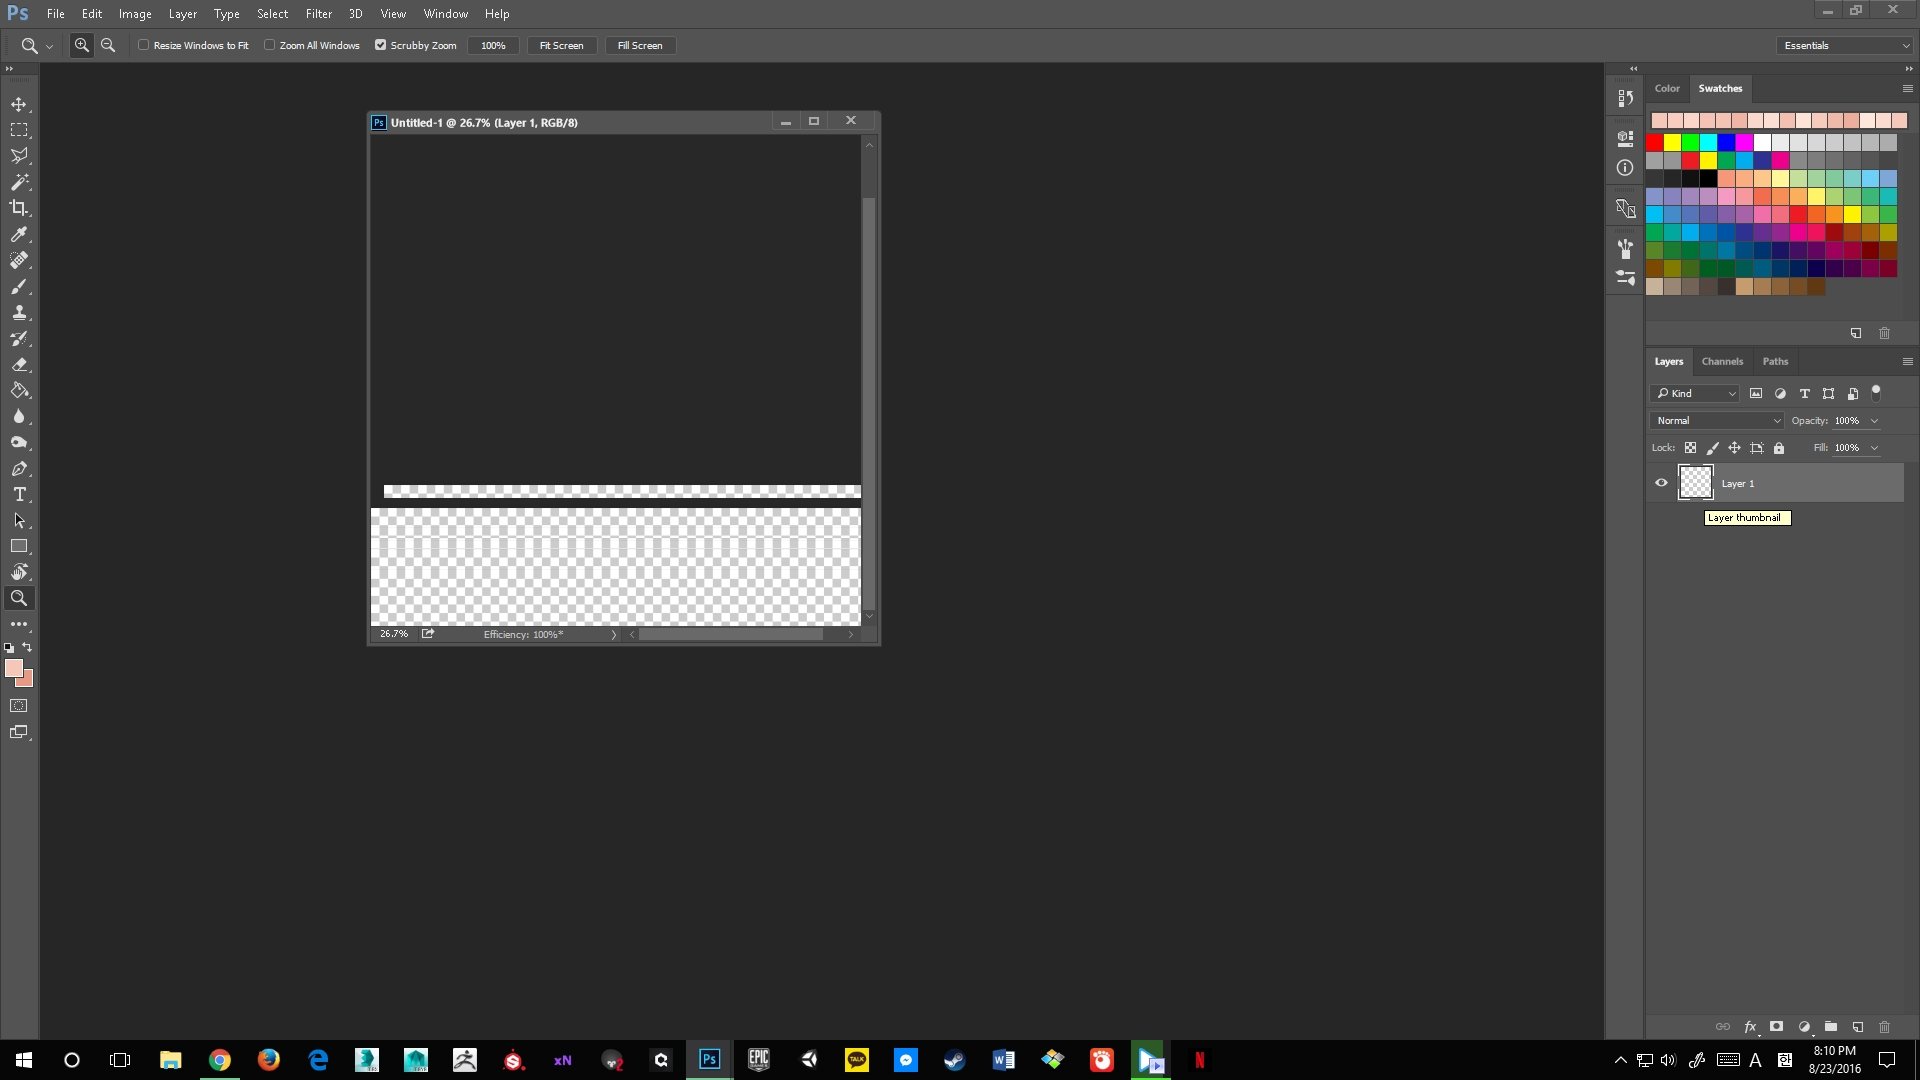
Task: Select the Hand tool
Action: (x=19, y=572)
